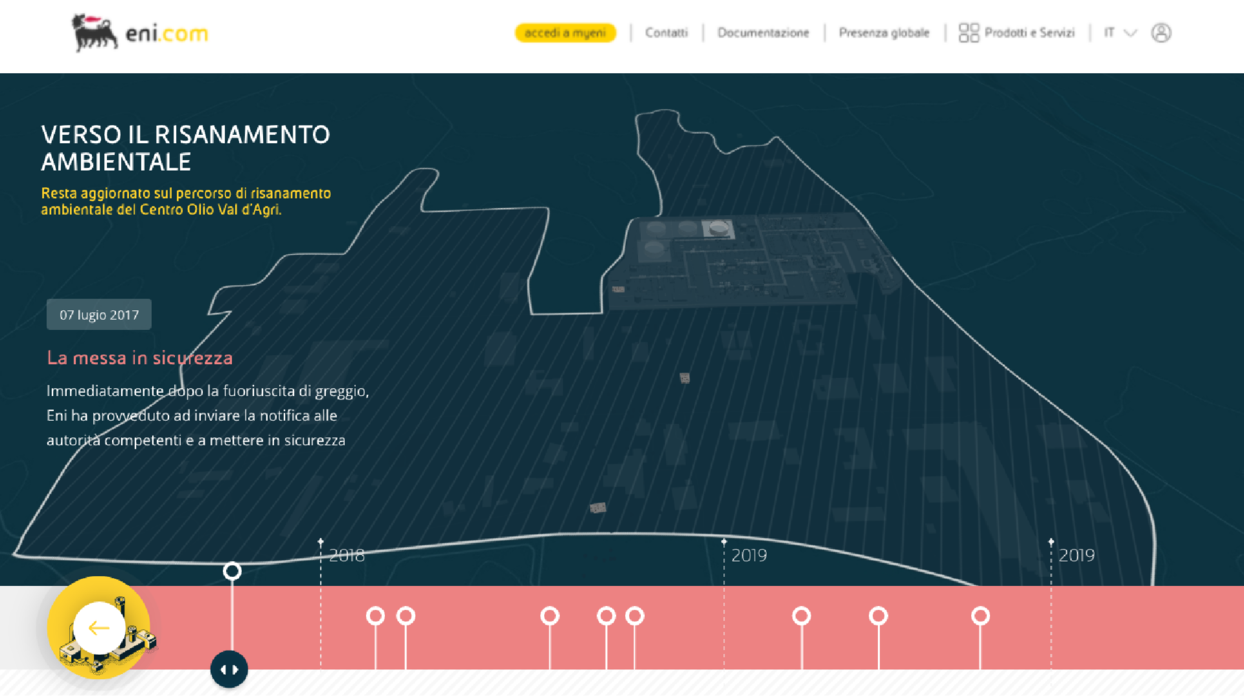Open the Documentazione menu item

763,33
